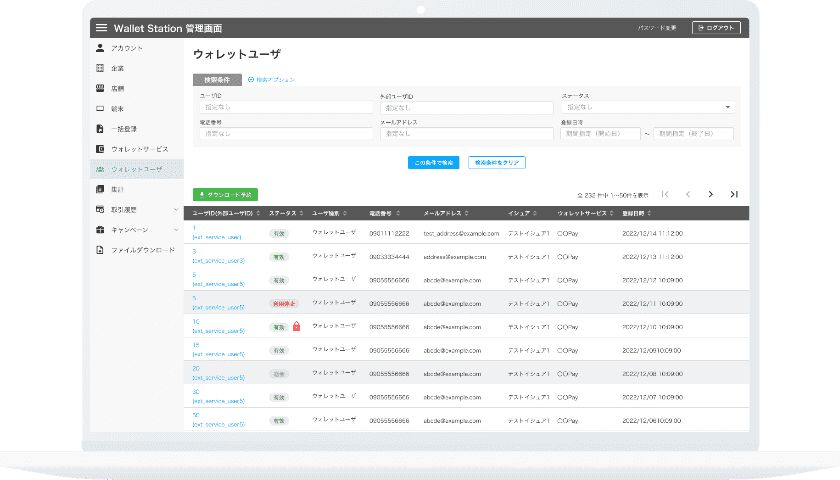Screen dimensions: 840x480
Task: Go to next page with right chevron
Action: point(710,194)
